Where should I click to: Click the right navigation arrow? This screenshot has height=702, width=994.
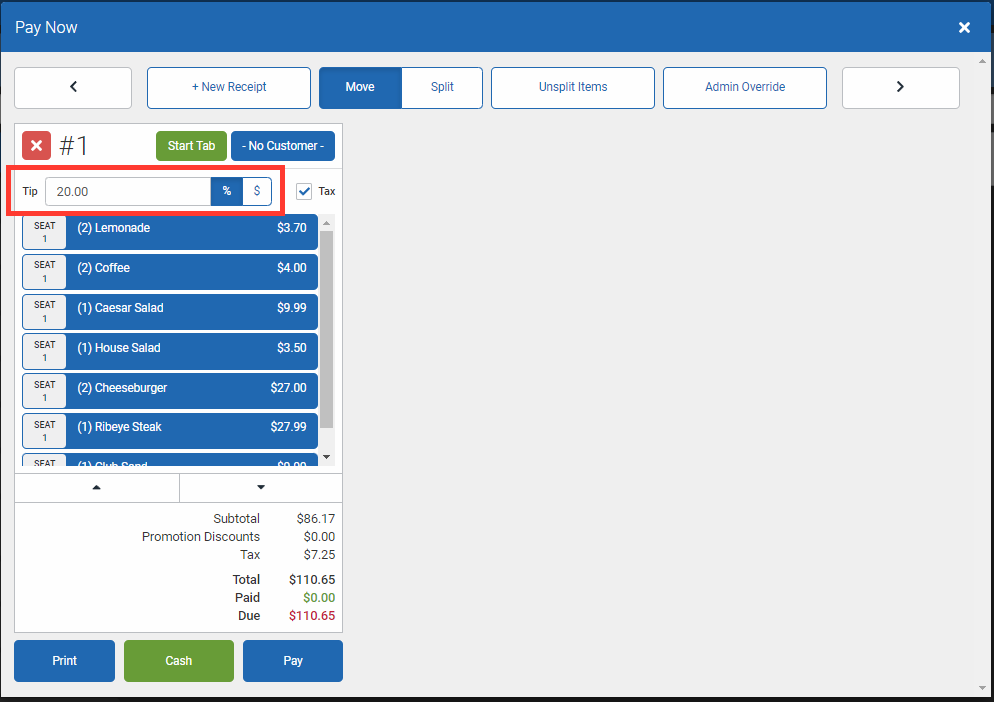pyautogui.click(x=900, y=88)
